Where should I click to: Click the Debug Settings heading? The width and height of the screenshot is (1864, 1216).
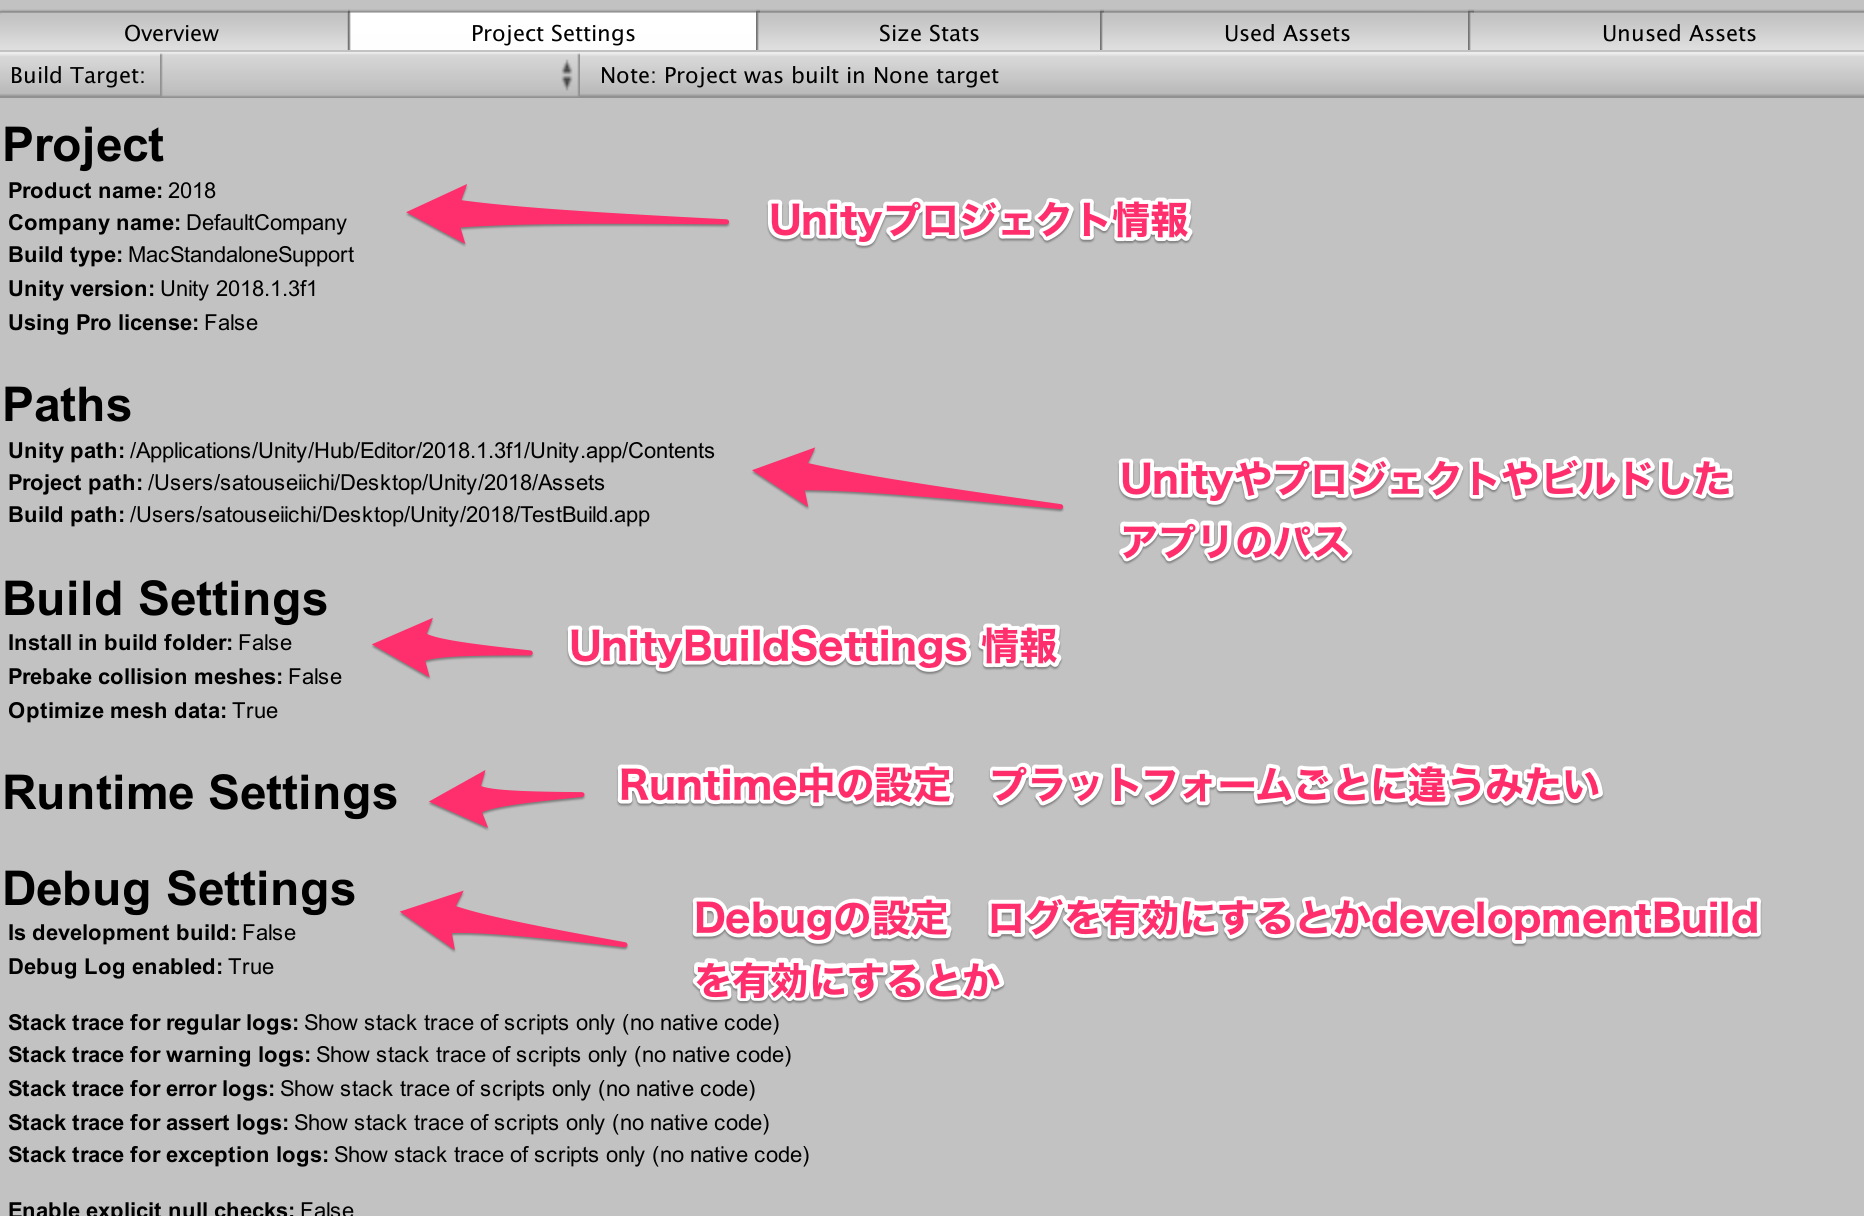click(179, 889)
